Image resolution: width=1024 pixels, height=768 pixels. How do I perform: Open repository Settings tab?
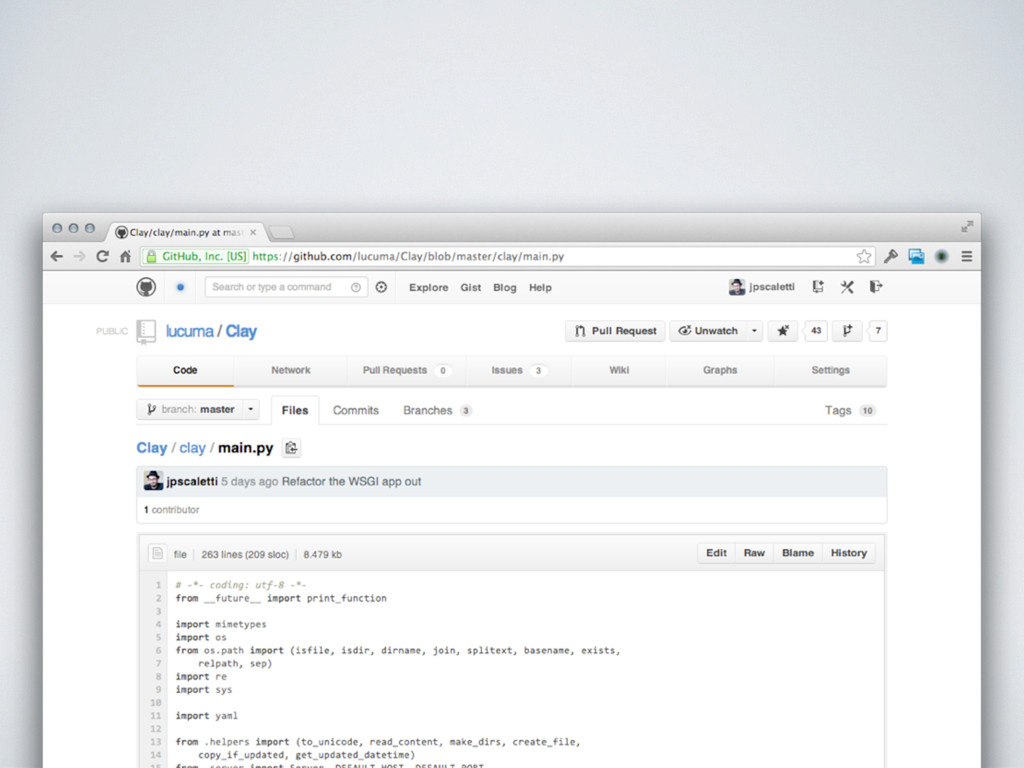[x=830, y=370]
